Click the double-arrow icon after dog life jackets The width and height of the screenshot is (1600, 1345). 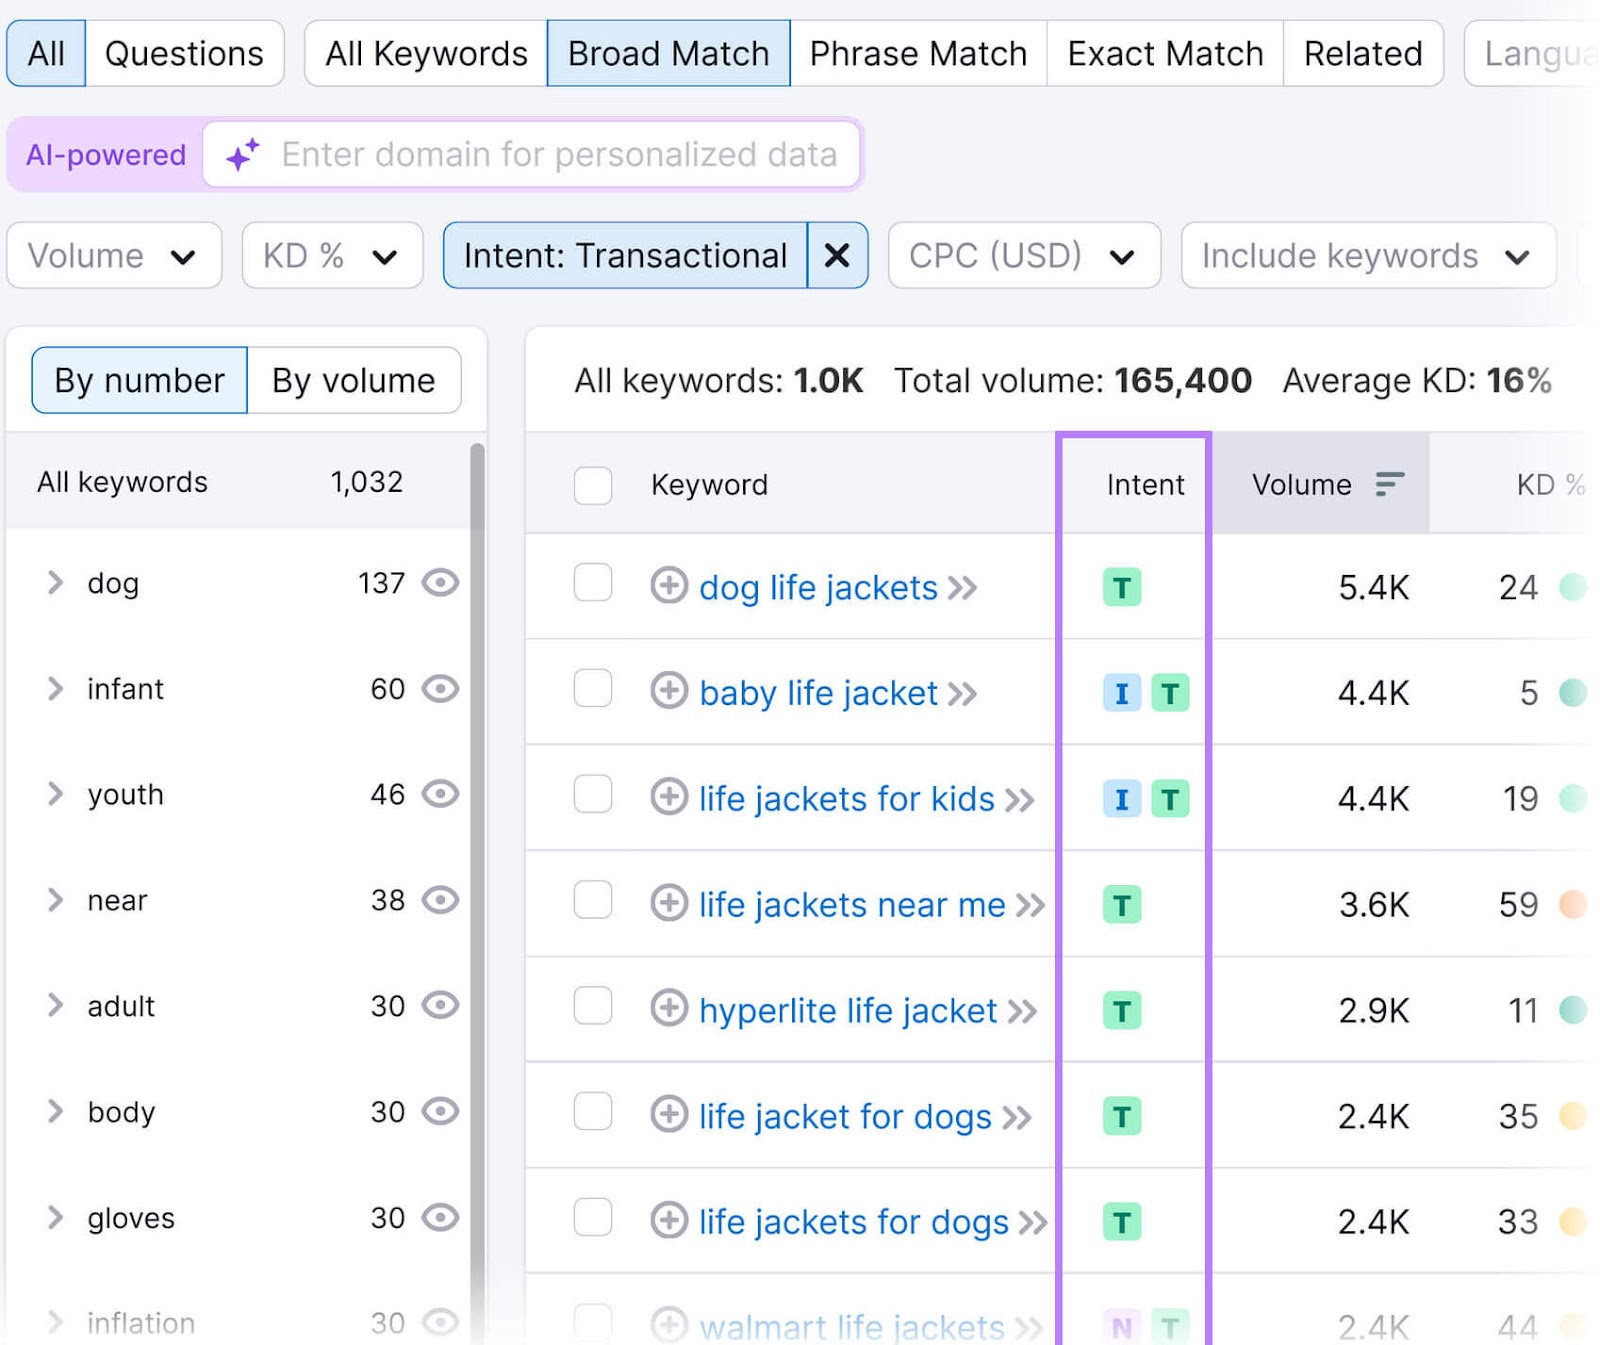pyautogui.click(x=962, y=588)
